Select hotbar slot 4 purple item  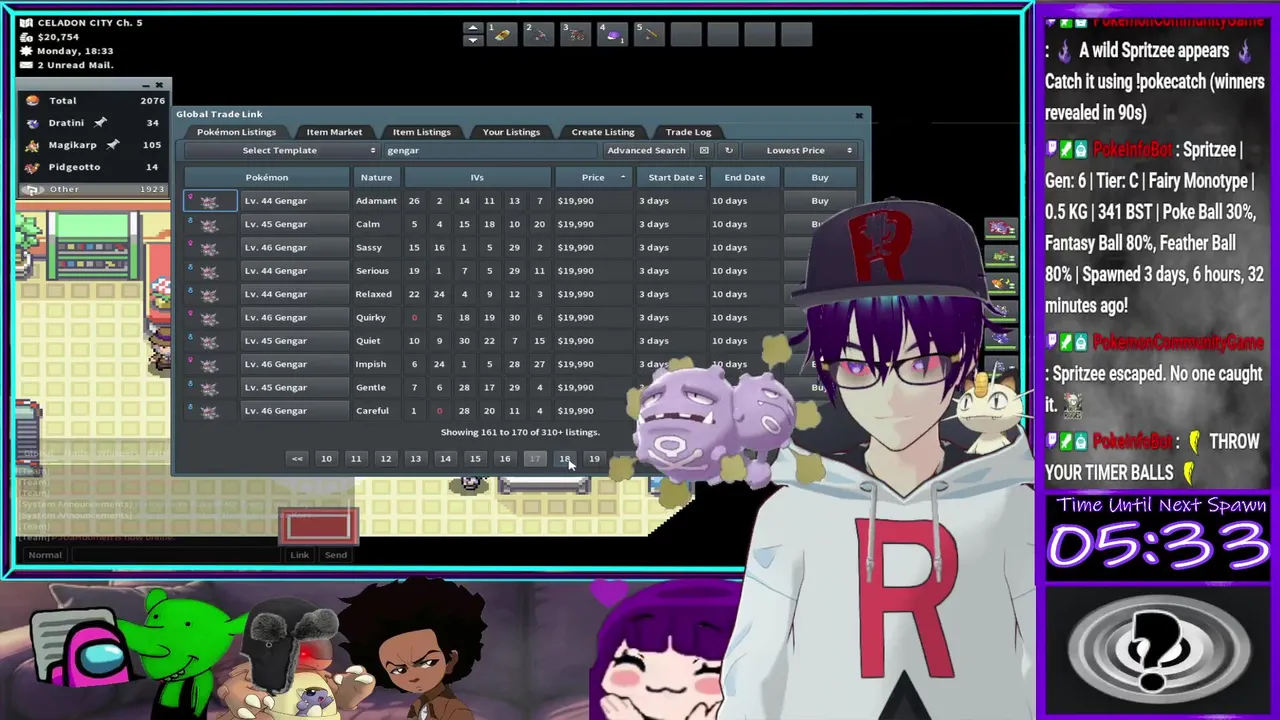tap(612, 34)
